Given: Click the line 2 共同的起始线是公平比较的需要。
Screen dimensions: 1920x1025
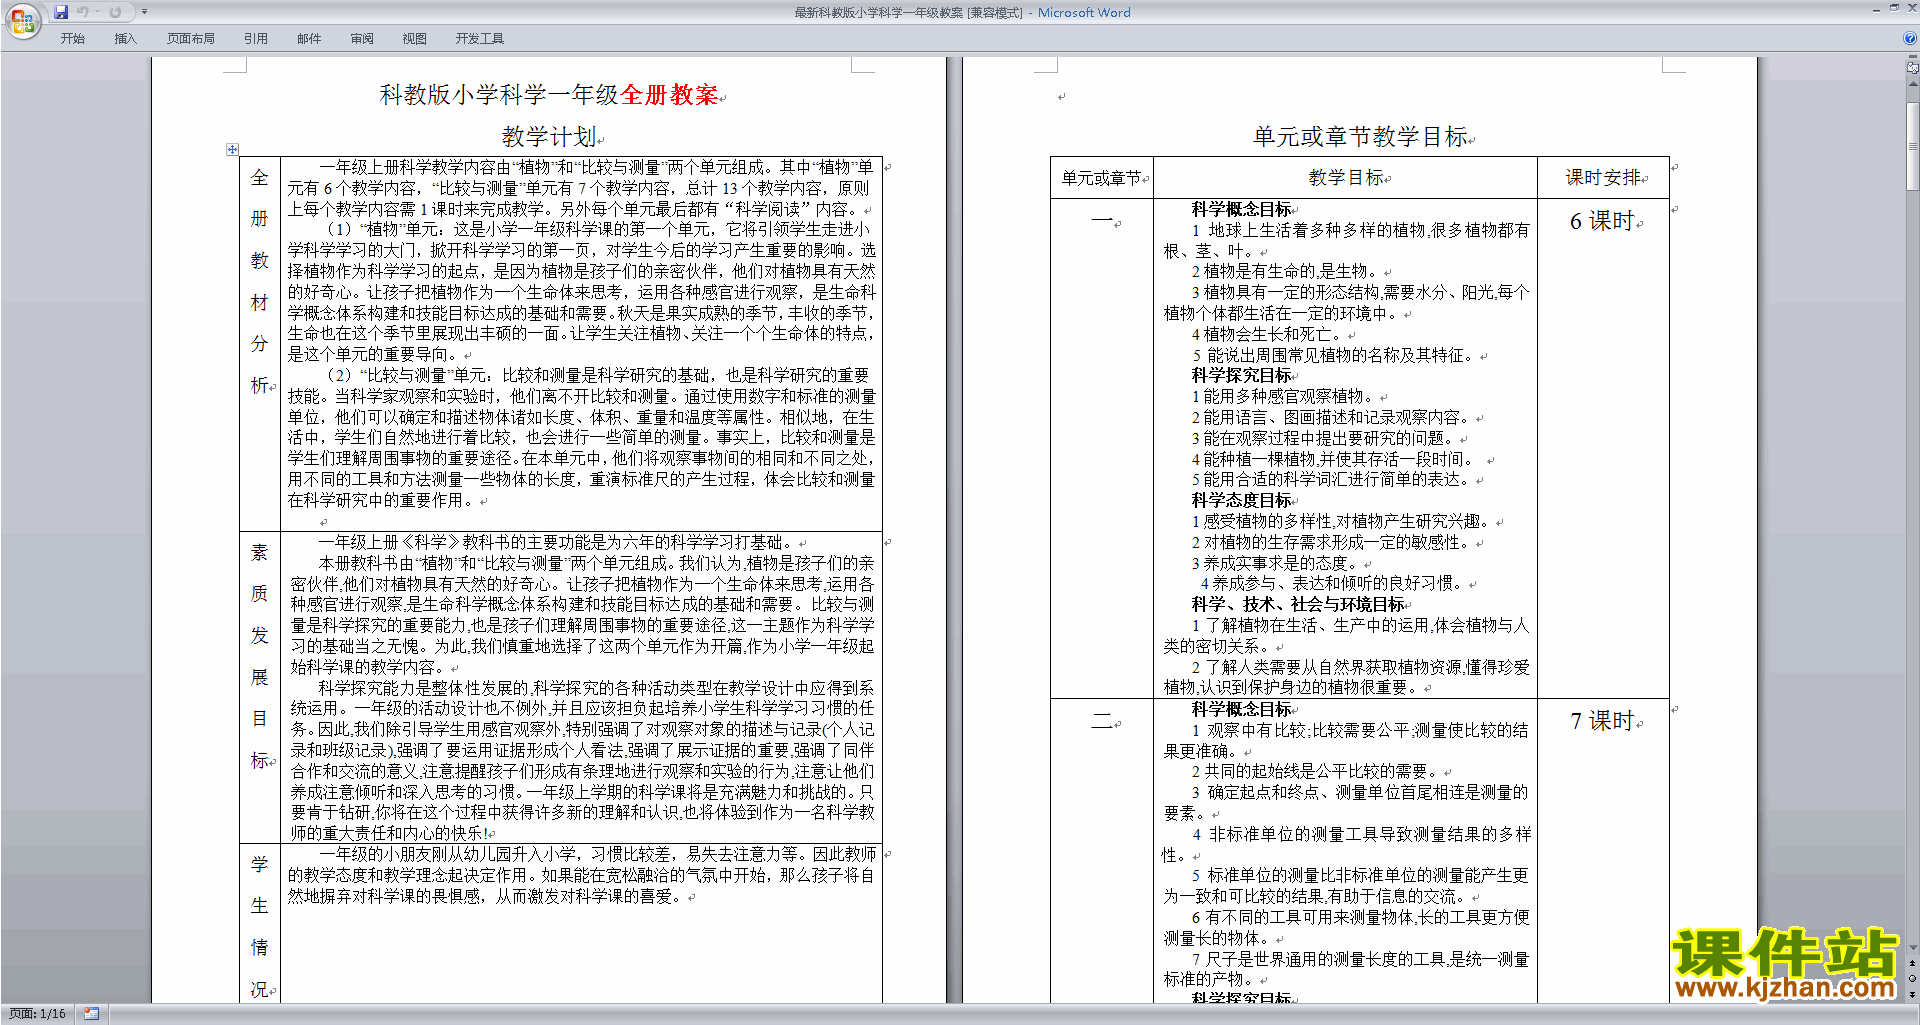Looking at the screenshot, I should 1316,771.
